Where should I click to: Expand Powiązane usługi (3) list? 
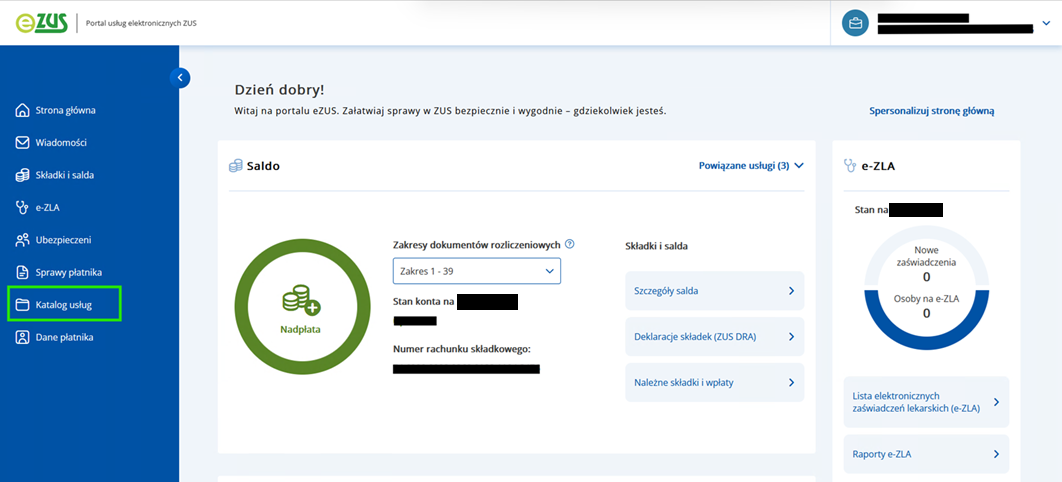click(750, 166)
